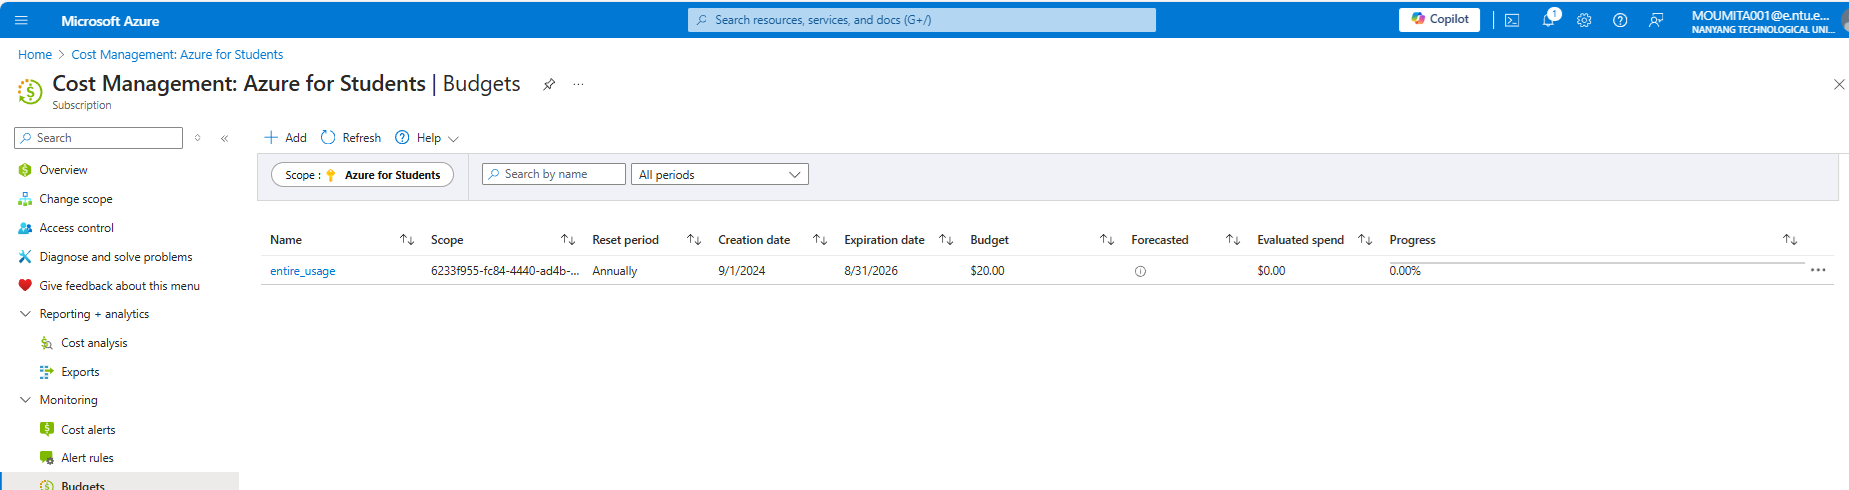Change the Scope: Azure for Students pill
The width and height of the screenshot is (1849, 490).
[362, 175]
